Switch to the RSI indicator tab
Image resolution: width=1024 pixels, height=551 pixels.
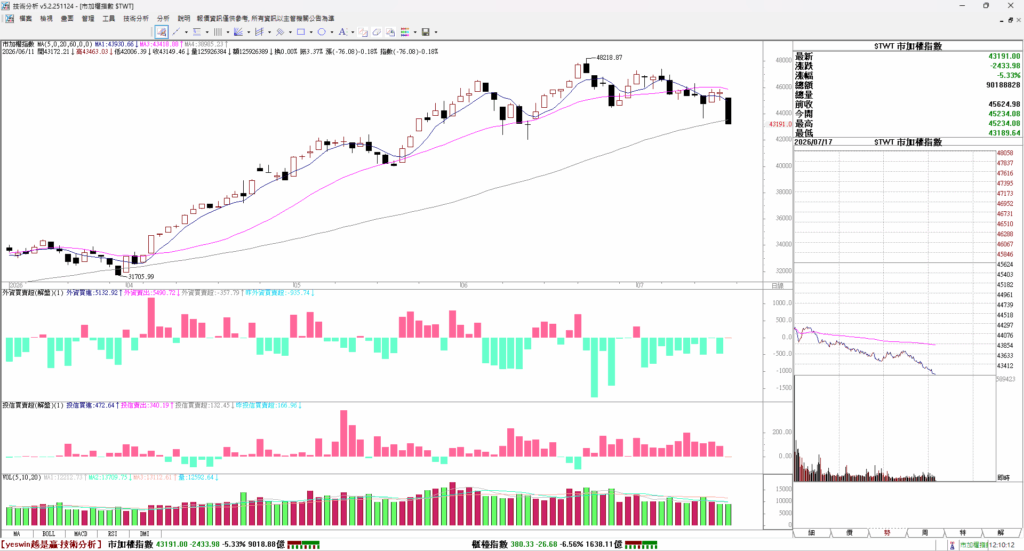pyautogui.click(x=112, y=534)
